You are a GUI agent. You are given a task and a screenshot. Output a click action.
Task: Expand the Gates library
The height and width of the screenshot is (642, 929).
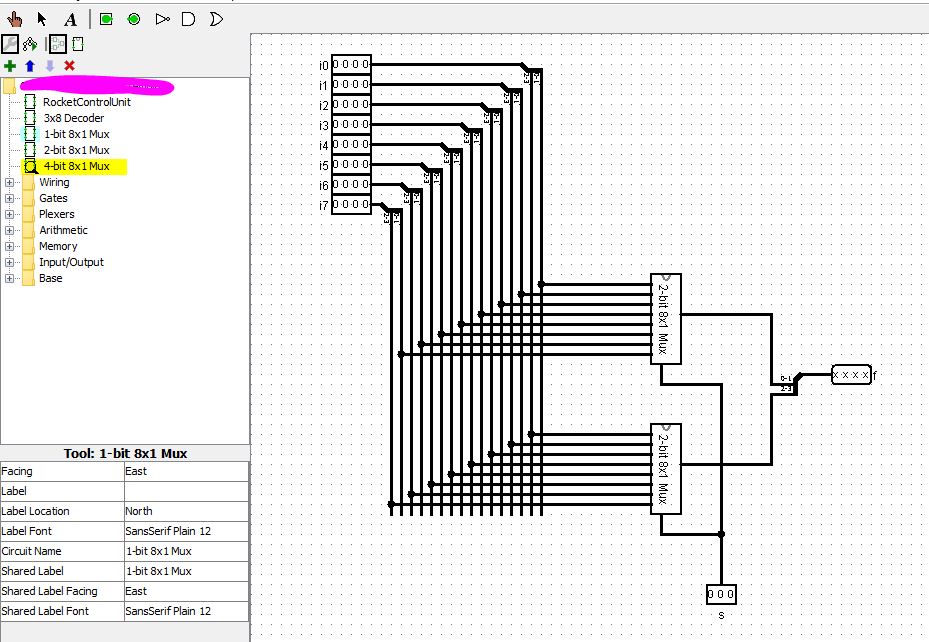[x=9, y=198]
